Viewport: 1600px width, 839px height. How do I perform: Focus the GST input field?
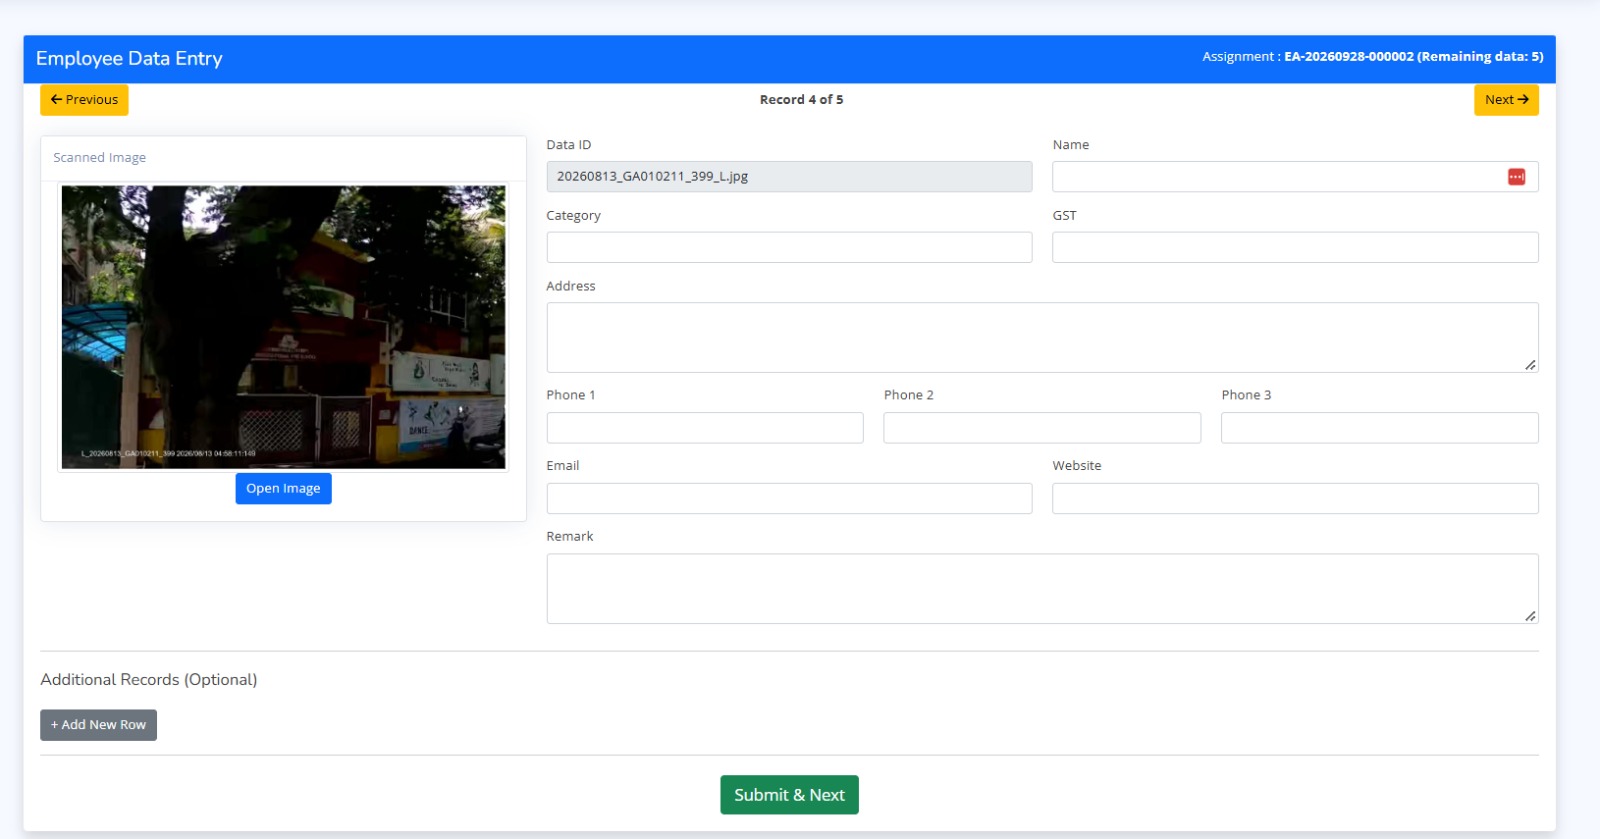tap(1295, 247)
